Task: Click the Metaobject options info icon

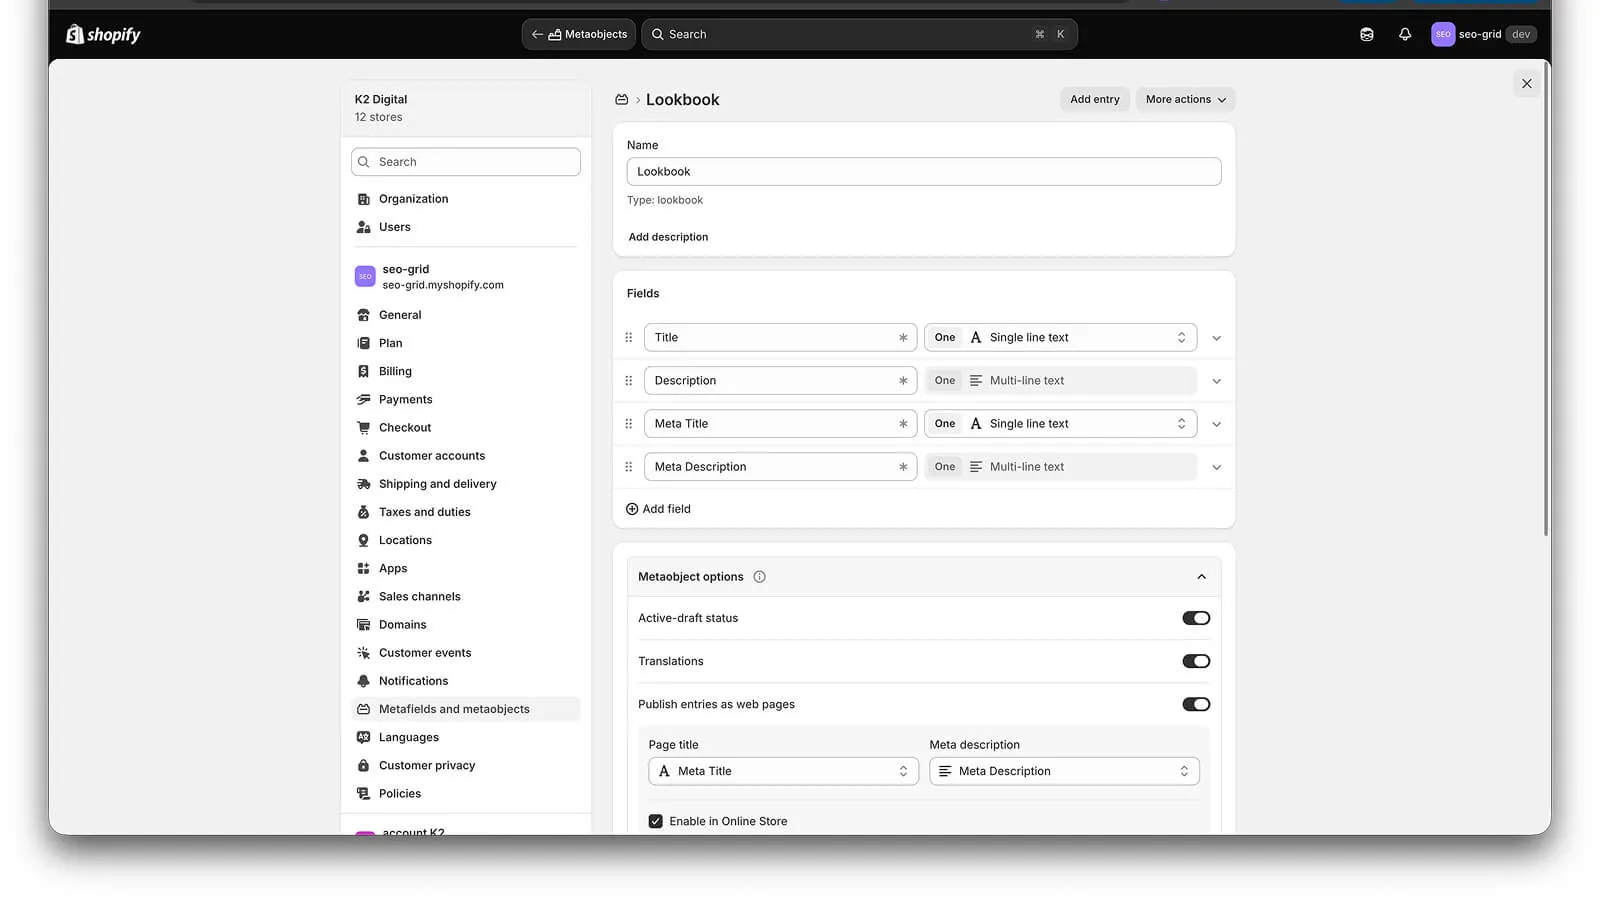Action: (x=759, y=577)
